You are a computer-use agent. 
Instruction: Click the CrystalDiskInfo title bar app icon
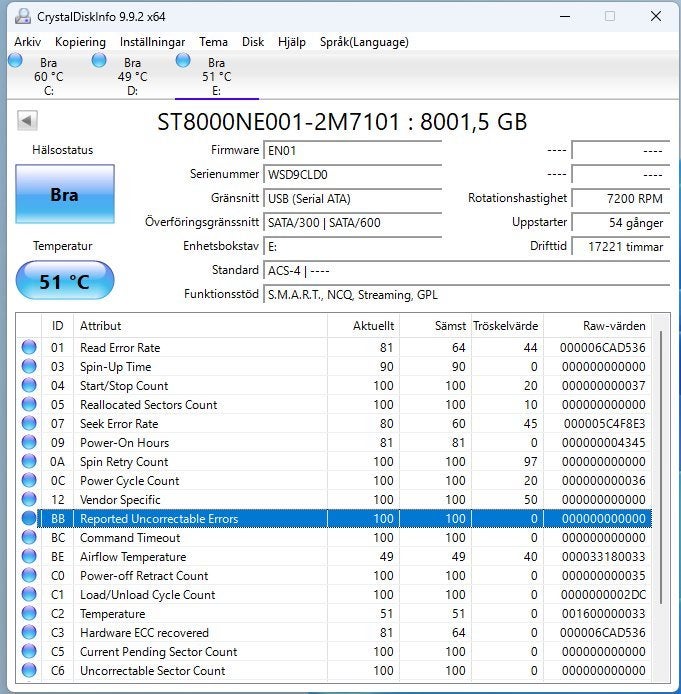[23, 17]
